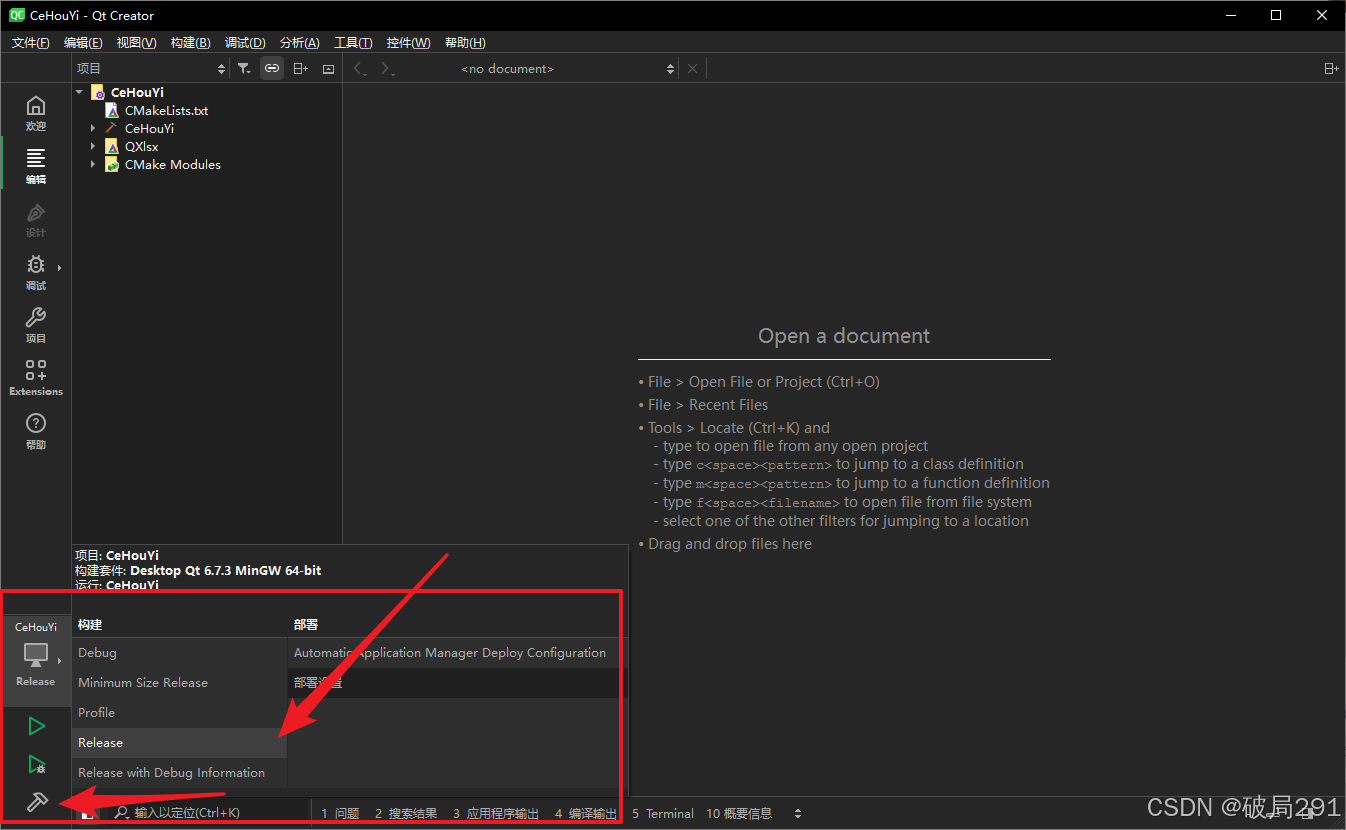Choose the Release build configuration
This screenshot has height=830, width=1346.
pyautogui.click(x=179, y=742)
